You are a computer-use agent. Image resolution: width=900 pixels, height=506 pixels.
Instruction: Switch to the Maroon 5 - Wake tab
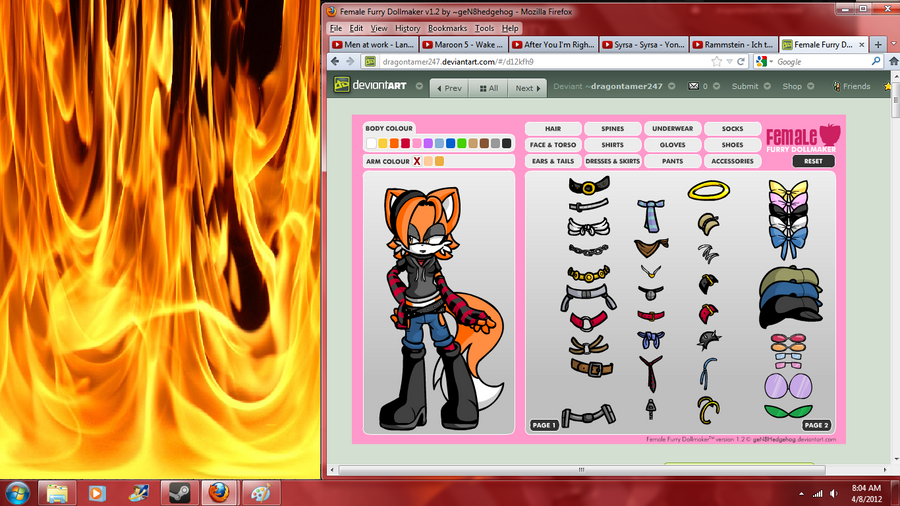[463, 44]
